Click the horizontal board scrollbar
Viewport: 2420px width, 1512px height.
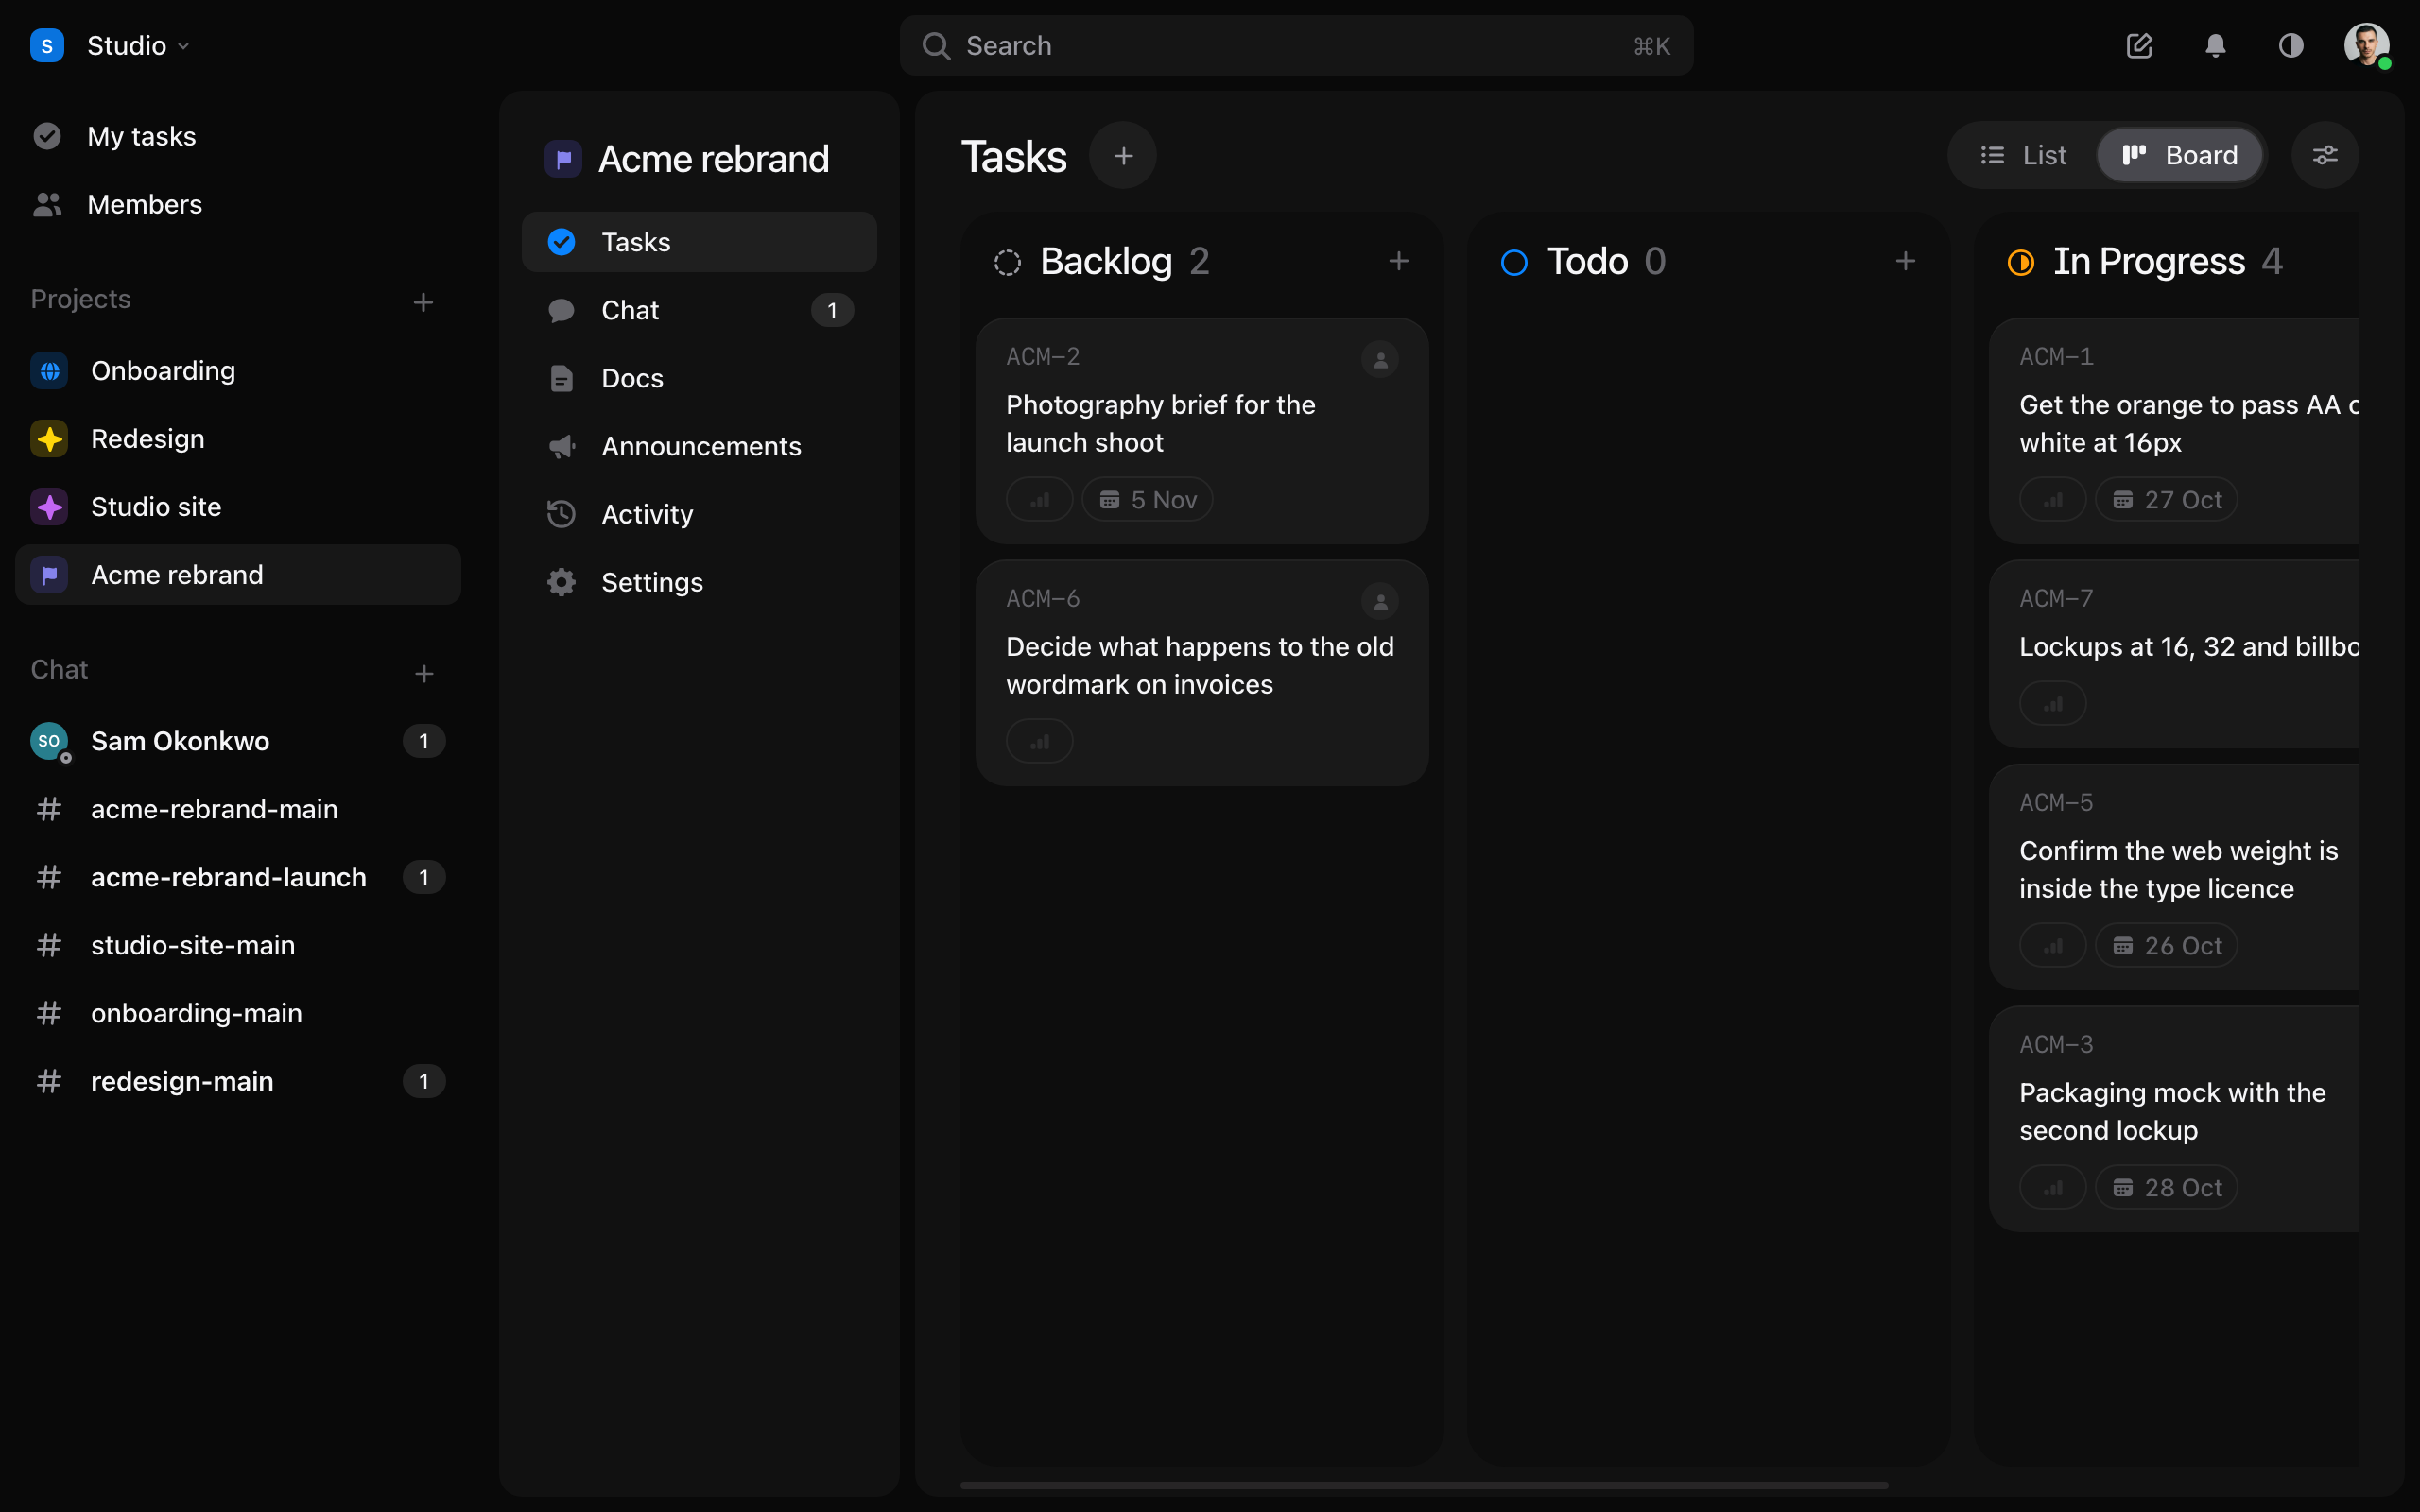coord(1424,1485)
